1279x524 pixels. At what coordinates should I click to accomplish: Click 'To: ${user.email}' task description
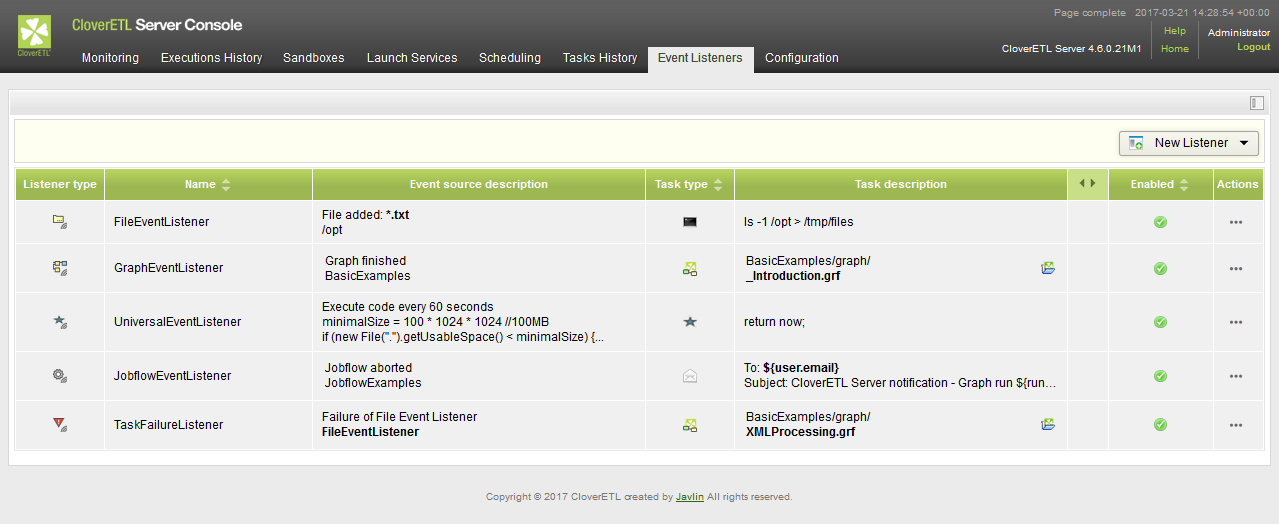pos(792,368)
